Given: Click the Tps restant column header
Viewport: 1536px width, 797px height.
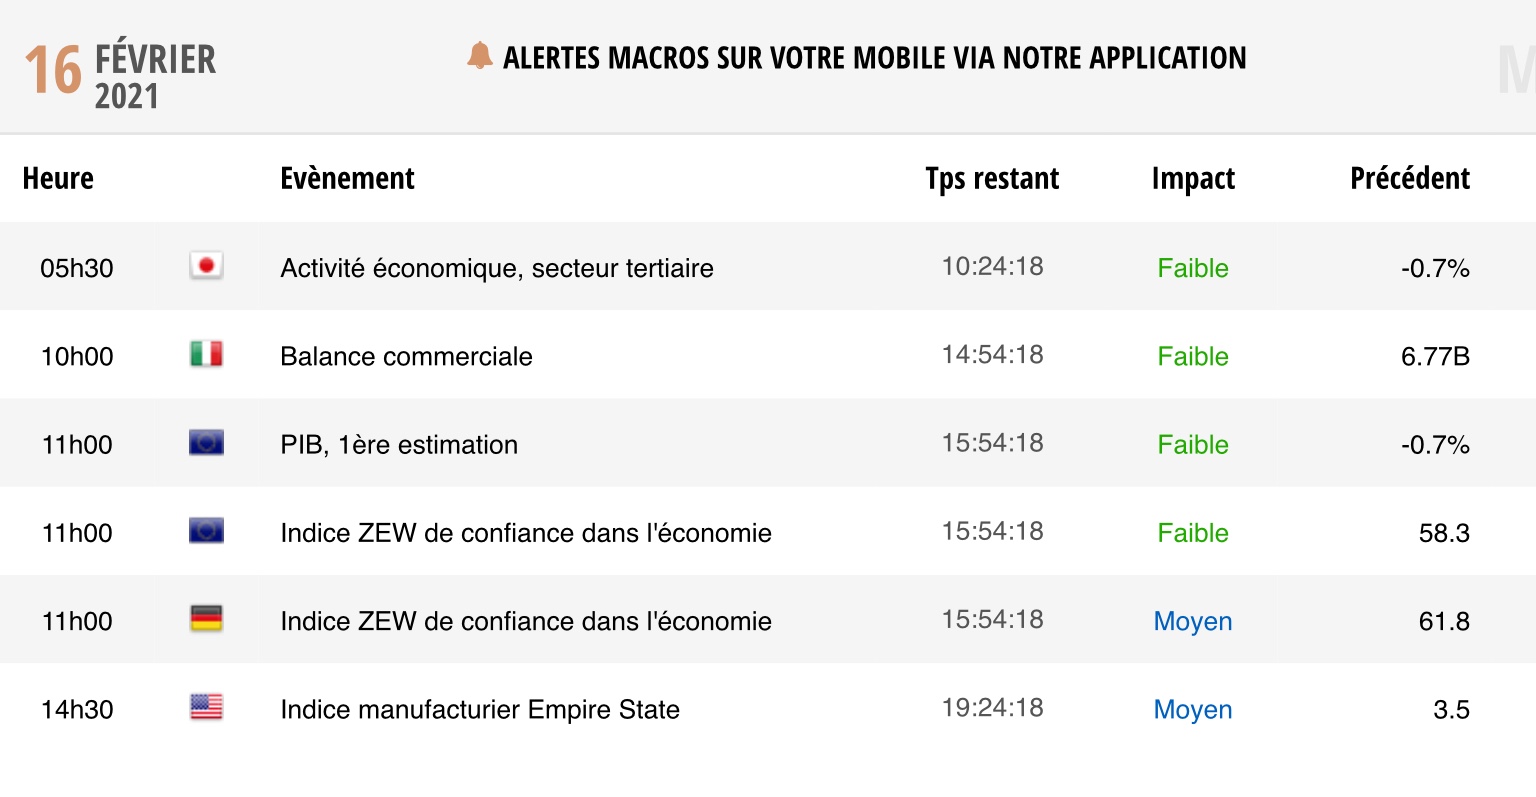Looking at the screenshot, I should coord(992,178).
